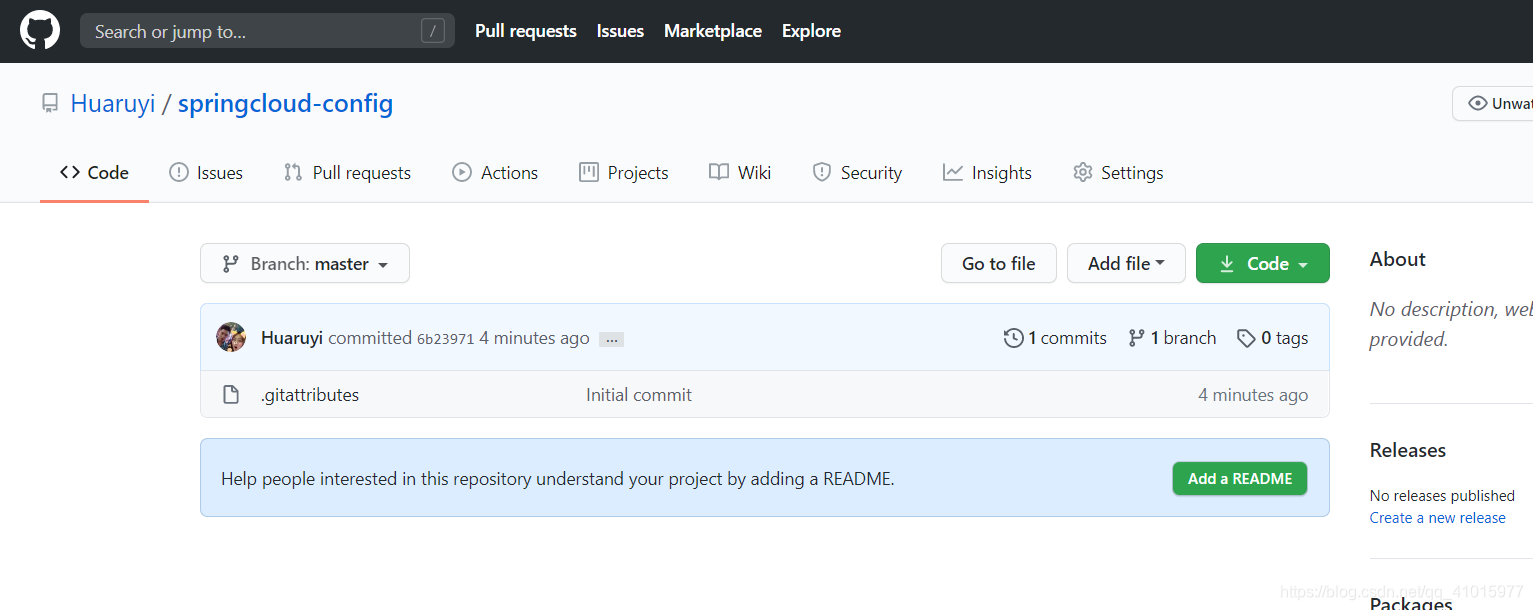View the 1 commits history link
1533x610 pixels.
pos(1055,338)
